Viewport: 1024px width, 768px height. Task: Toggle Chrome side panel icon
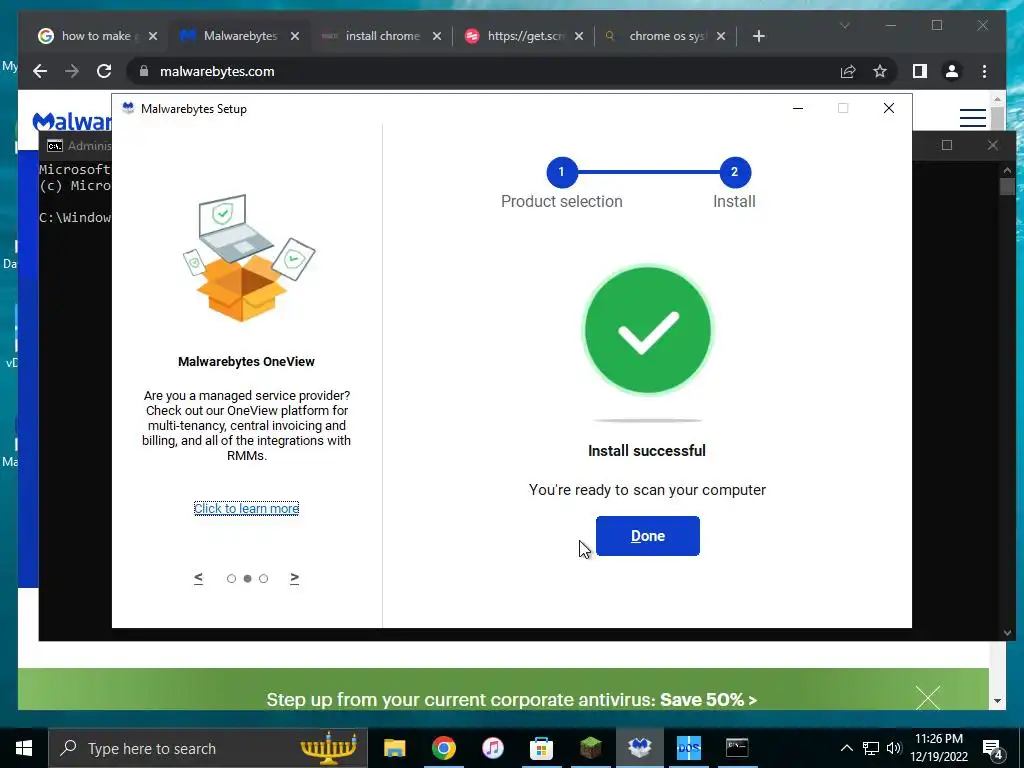pos(920,71)
